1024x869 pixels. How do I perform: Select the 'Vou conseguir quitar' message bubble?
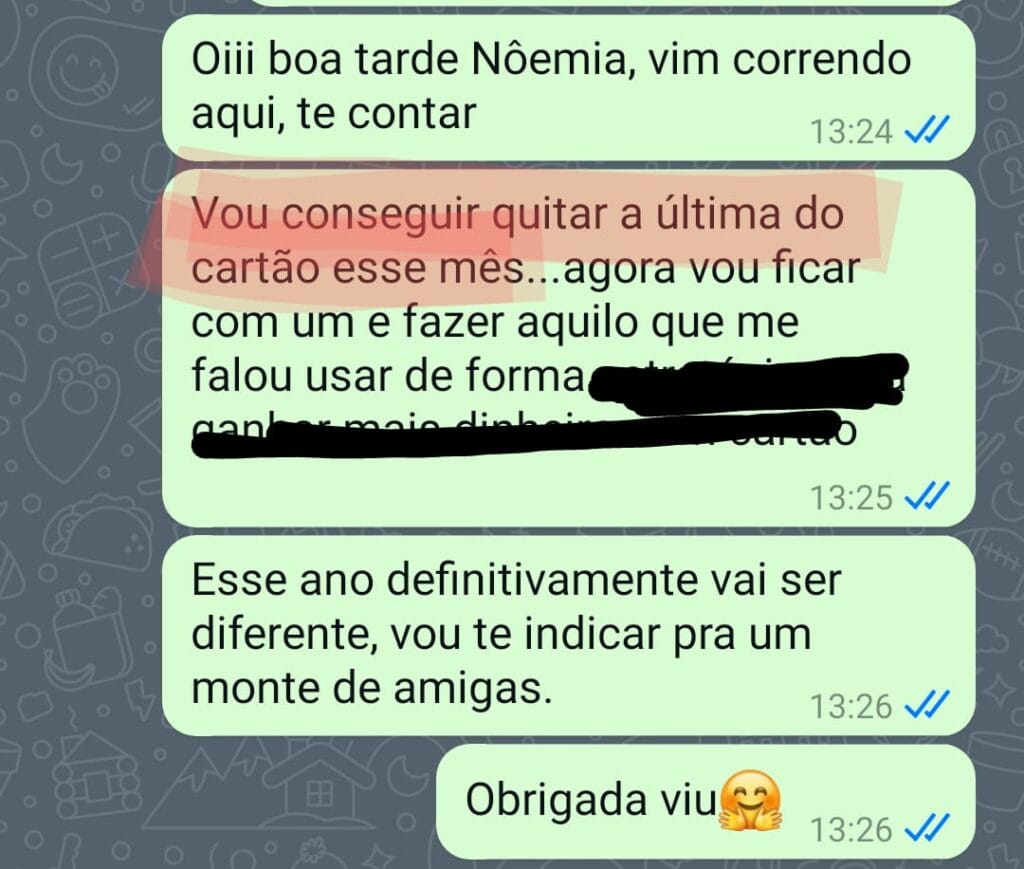(568, 349)
